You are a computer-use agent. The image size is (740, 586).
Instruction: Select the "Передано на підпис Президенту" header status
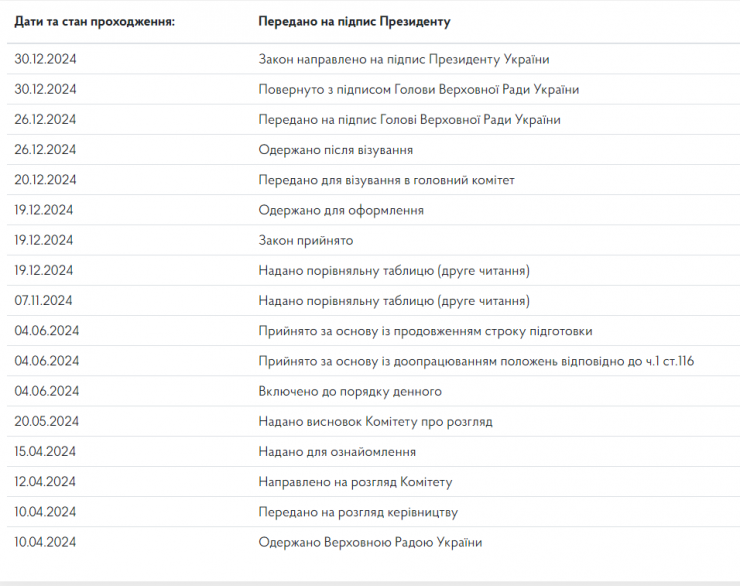coord(353,20)
